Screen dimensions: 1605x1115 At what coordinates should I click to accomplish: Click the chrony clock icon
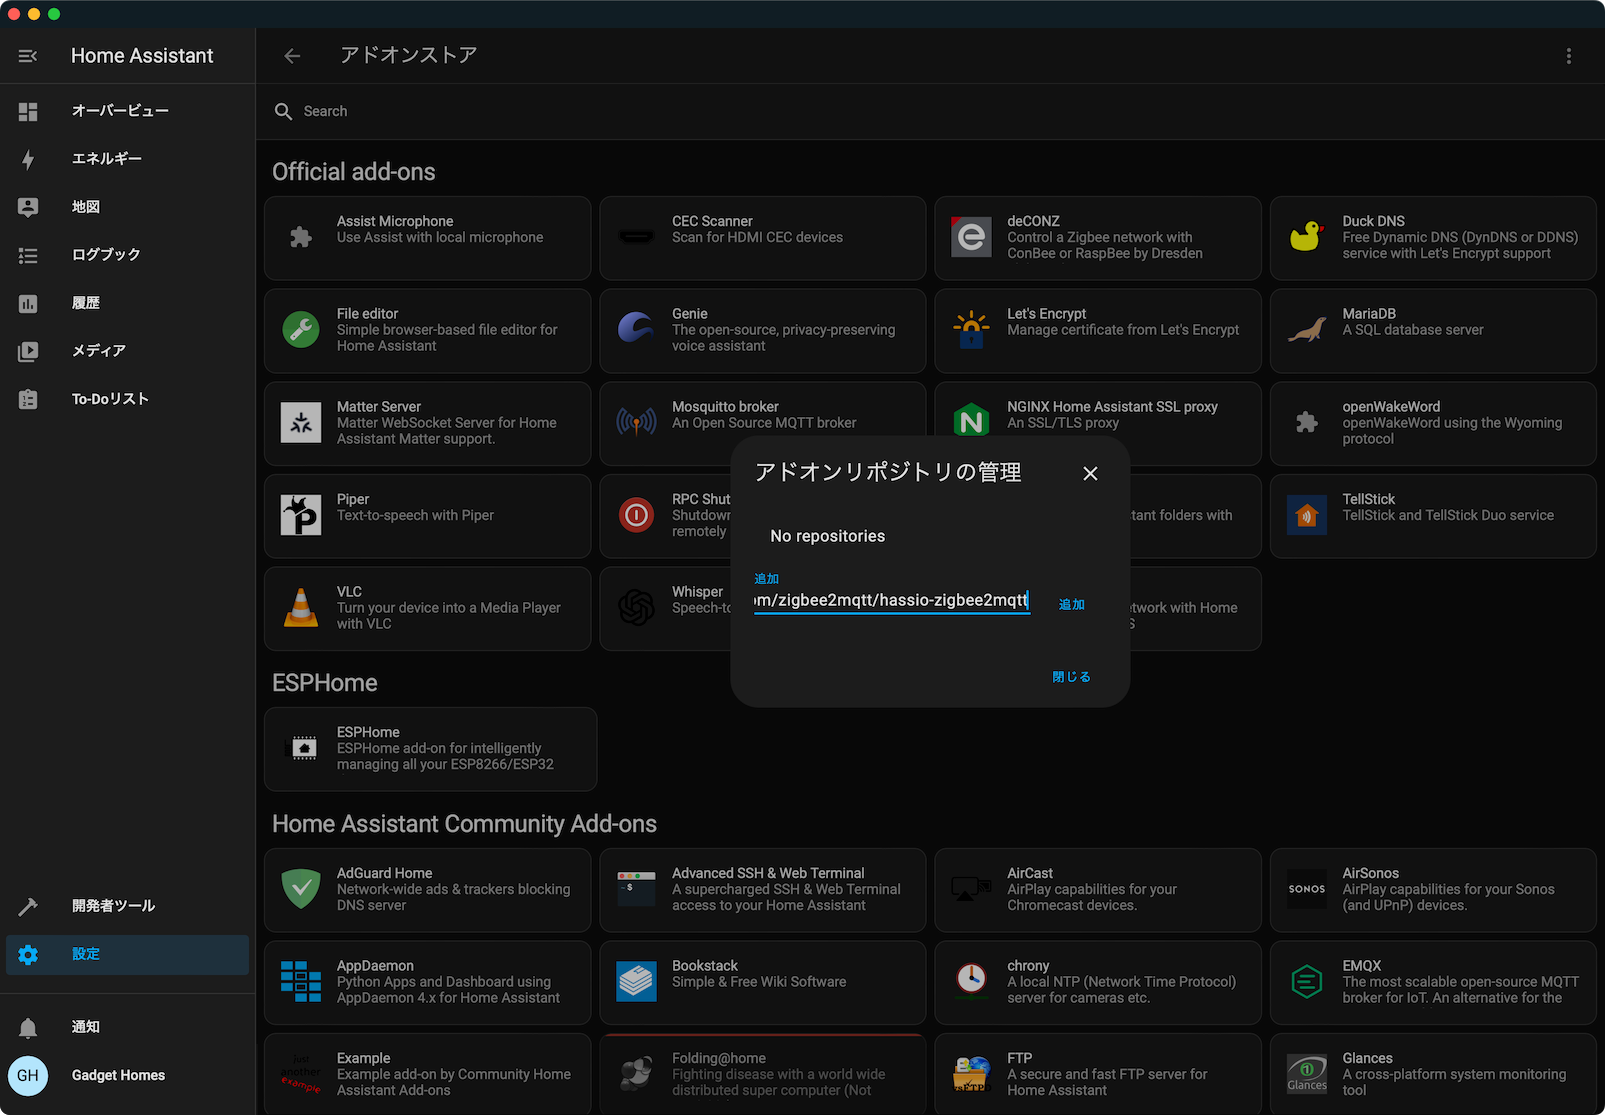coord(971,982)
